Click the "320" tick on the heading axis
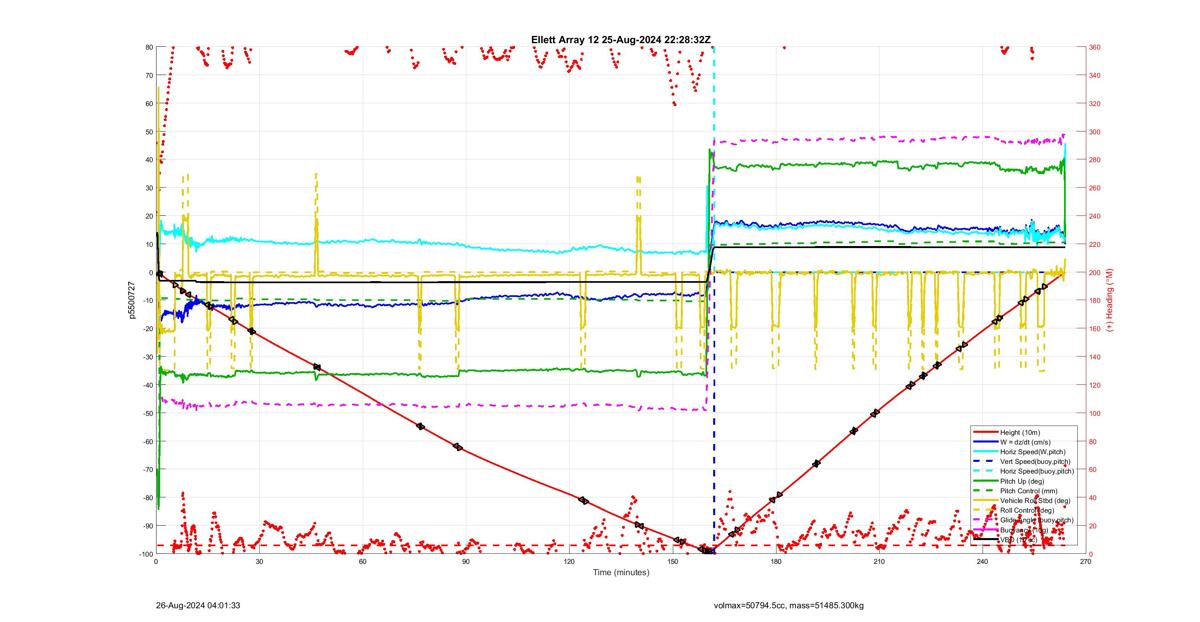 coord(1097,103)
